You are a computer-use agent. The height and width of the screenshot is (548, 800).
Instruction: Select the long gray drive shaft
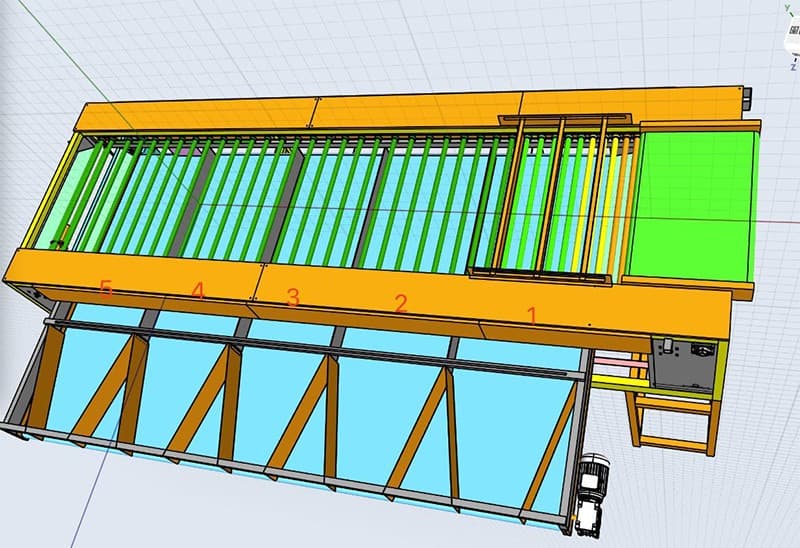(315, 349)
